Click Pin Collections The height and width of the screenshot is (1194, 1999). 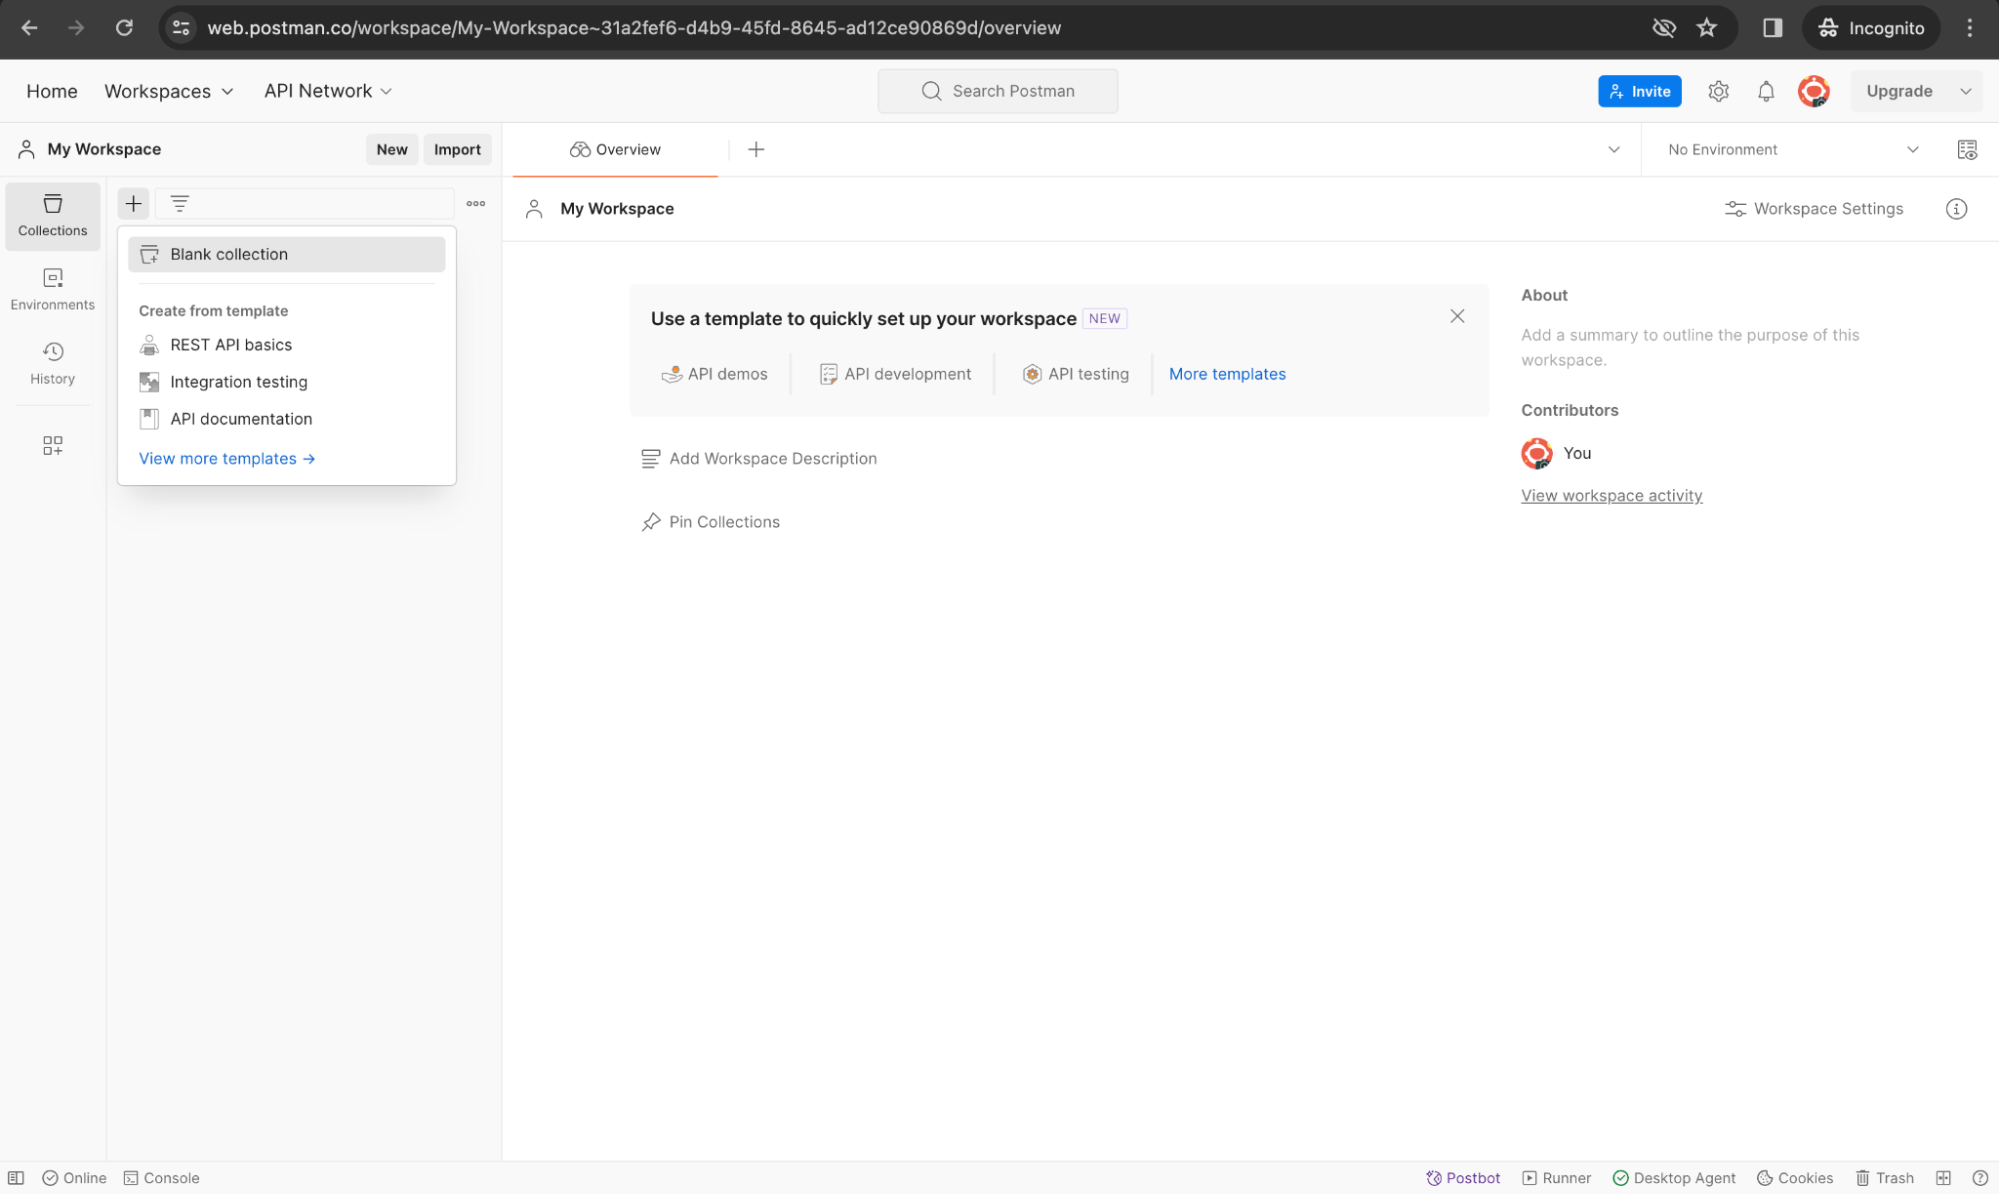[710, 522]
